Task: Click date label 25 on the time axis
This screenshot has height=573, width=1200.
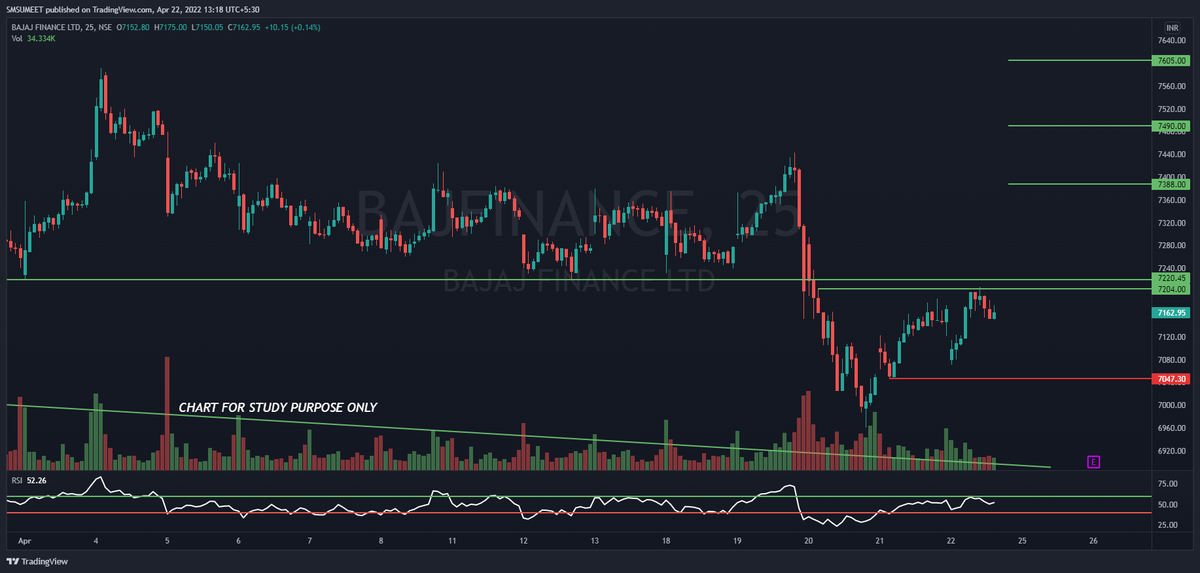Action: pos(1023,540)
